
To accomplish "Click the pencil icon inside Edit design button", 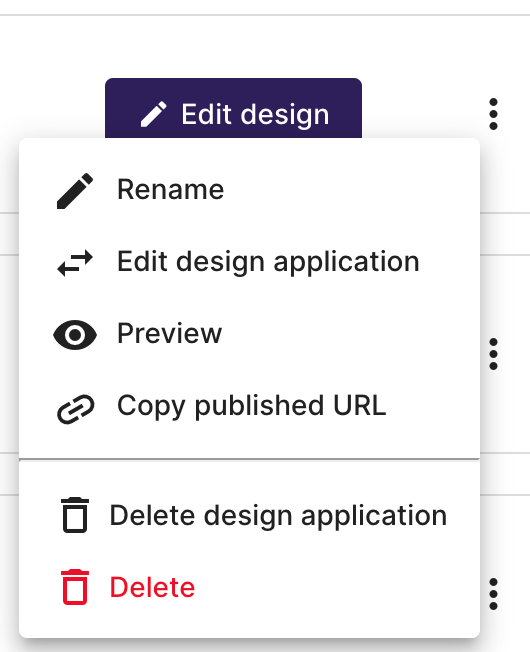I will click(x=153, y=114).
